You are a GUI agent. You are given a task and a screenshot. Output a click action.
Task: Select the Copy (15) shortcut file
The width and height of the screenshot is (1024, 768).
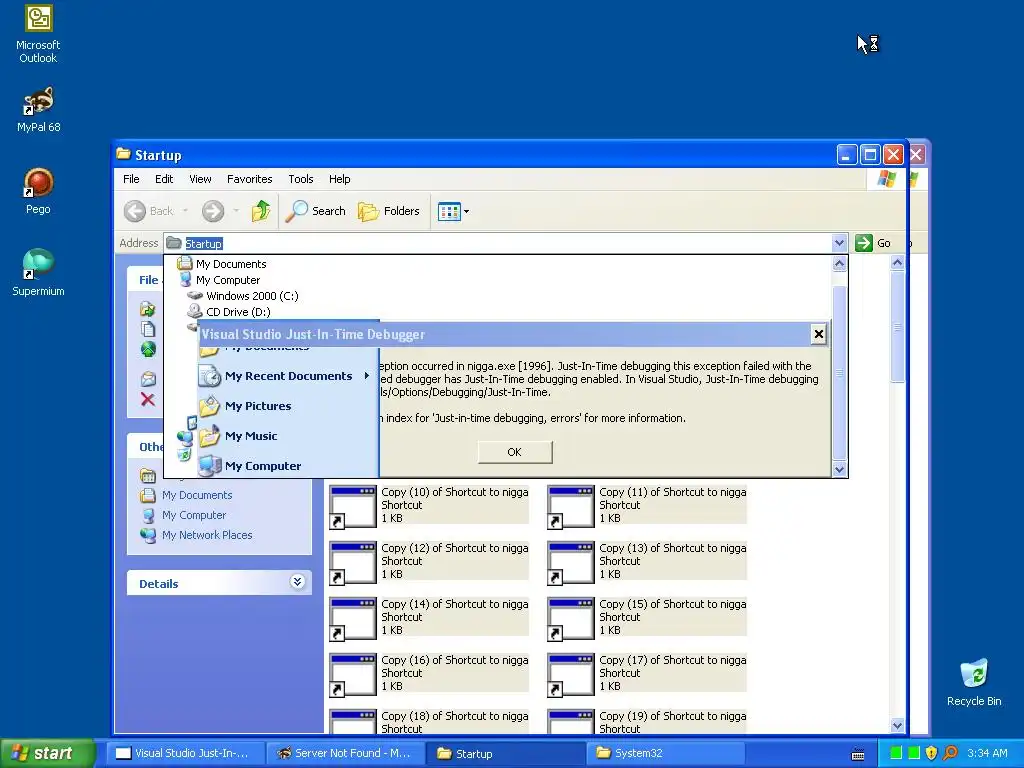647,617
